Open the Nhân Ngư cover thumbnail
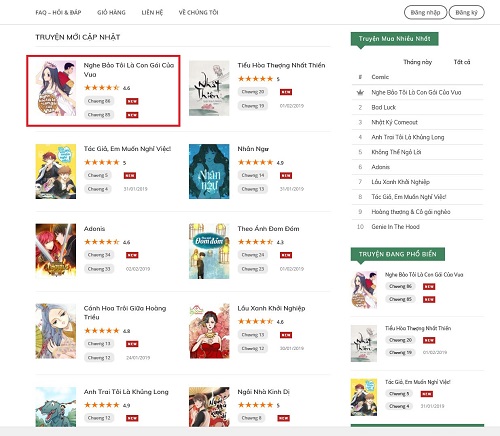This screenshot has width=500, height=436. [209, 171]
